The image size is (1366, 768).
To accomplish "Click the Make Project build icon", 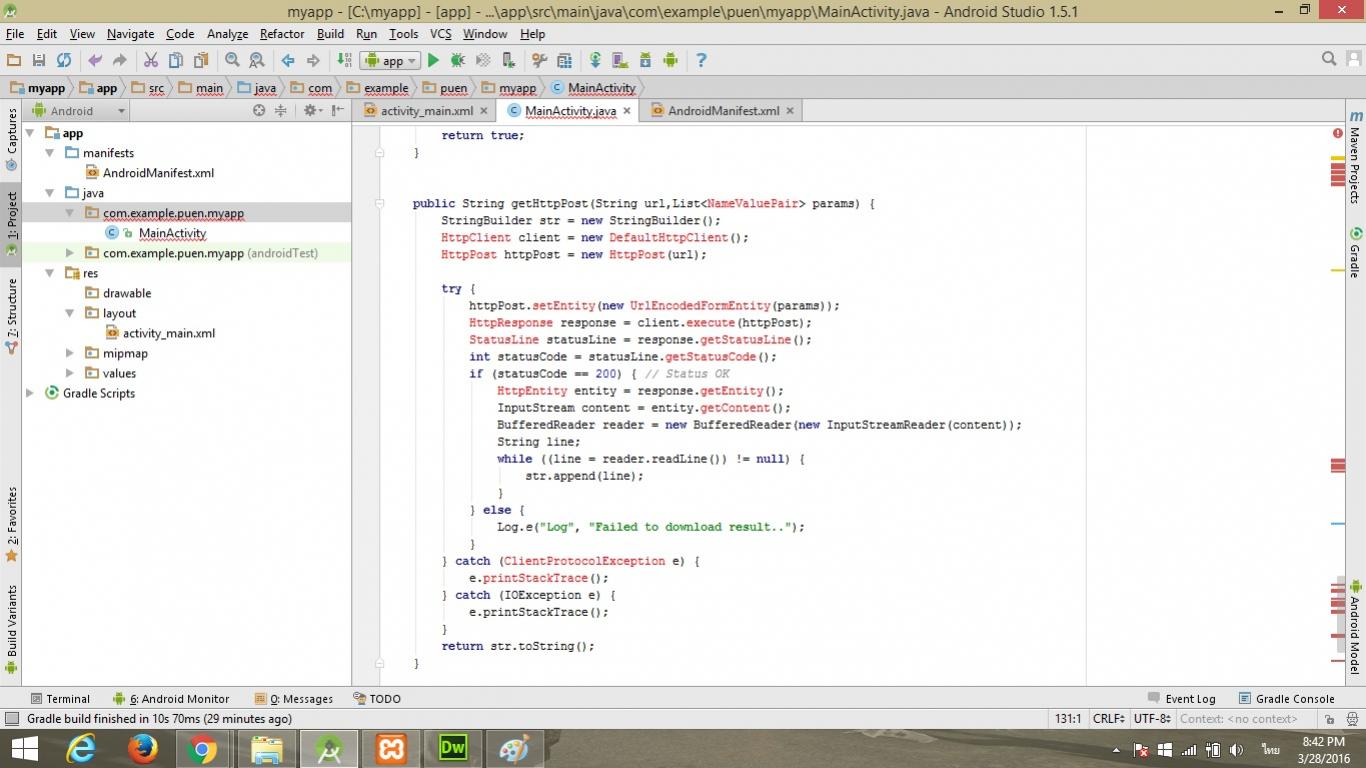I will click(x=344, y=60).
